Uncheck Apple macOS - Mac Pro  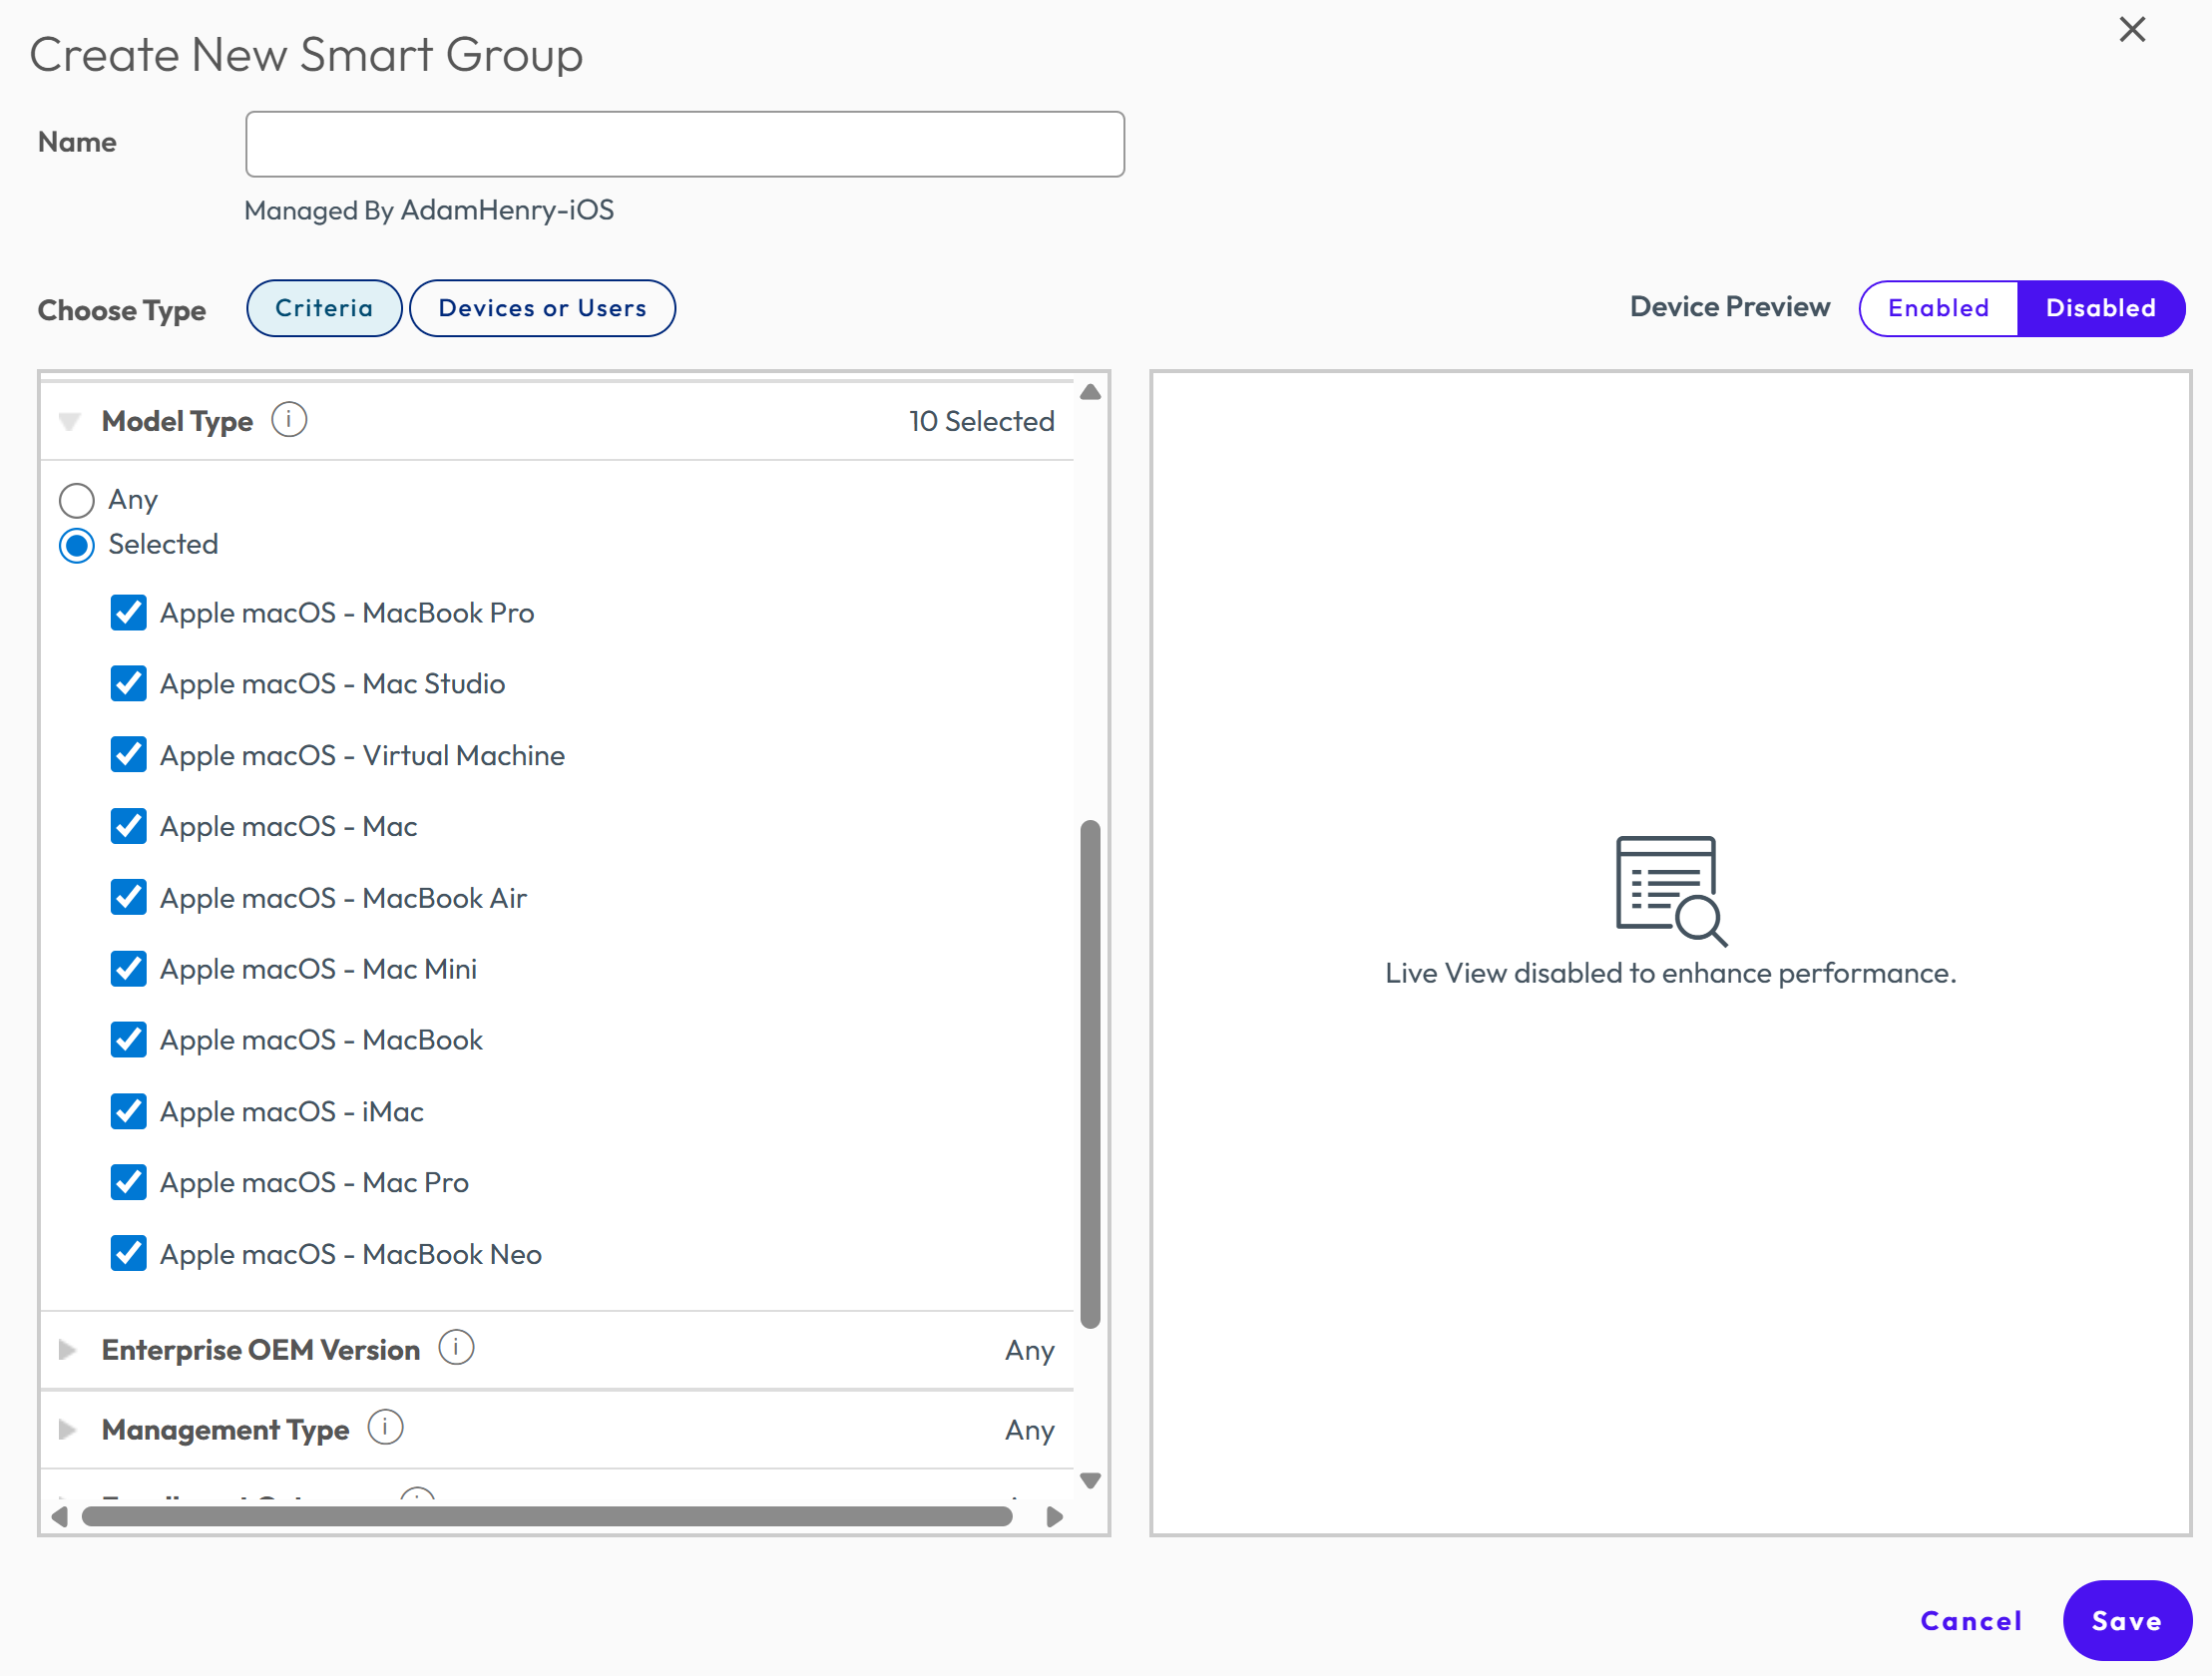tap(128, 1182)
